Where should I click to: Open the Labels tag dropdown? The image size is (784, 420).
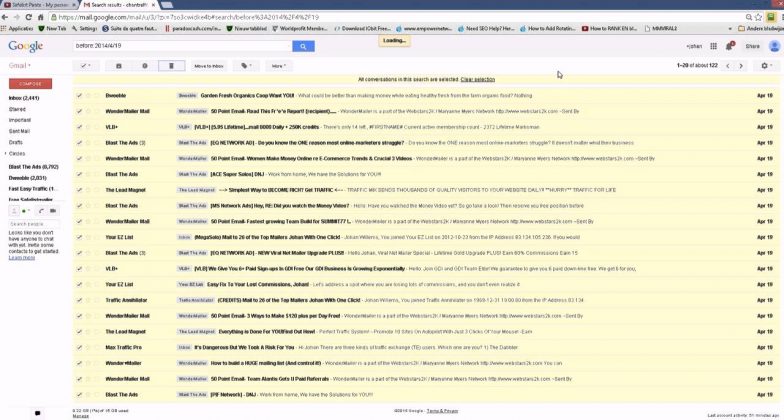point(246,66)
